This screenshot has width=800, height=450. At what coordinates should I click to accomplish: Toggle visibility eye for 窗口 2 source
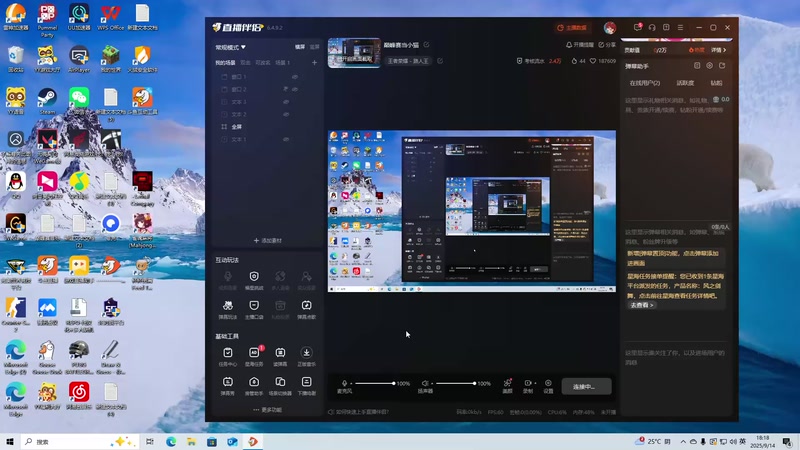click(295, 89)
